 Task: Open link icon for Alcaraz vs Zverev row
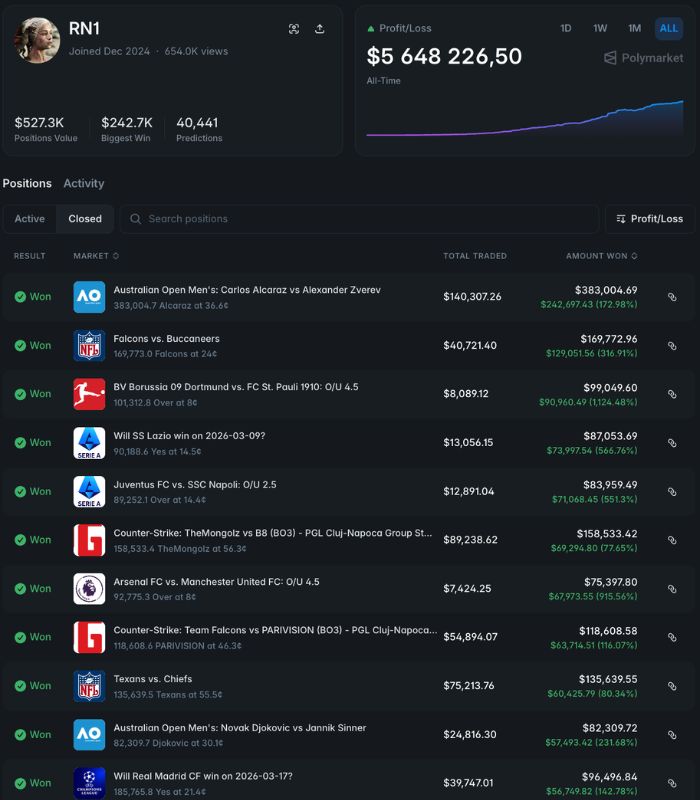(x=672, y=297)
